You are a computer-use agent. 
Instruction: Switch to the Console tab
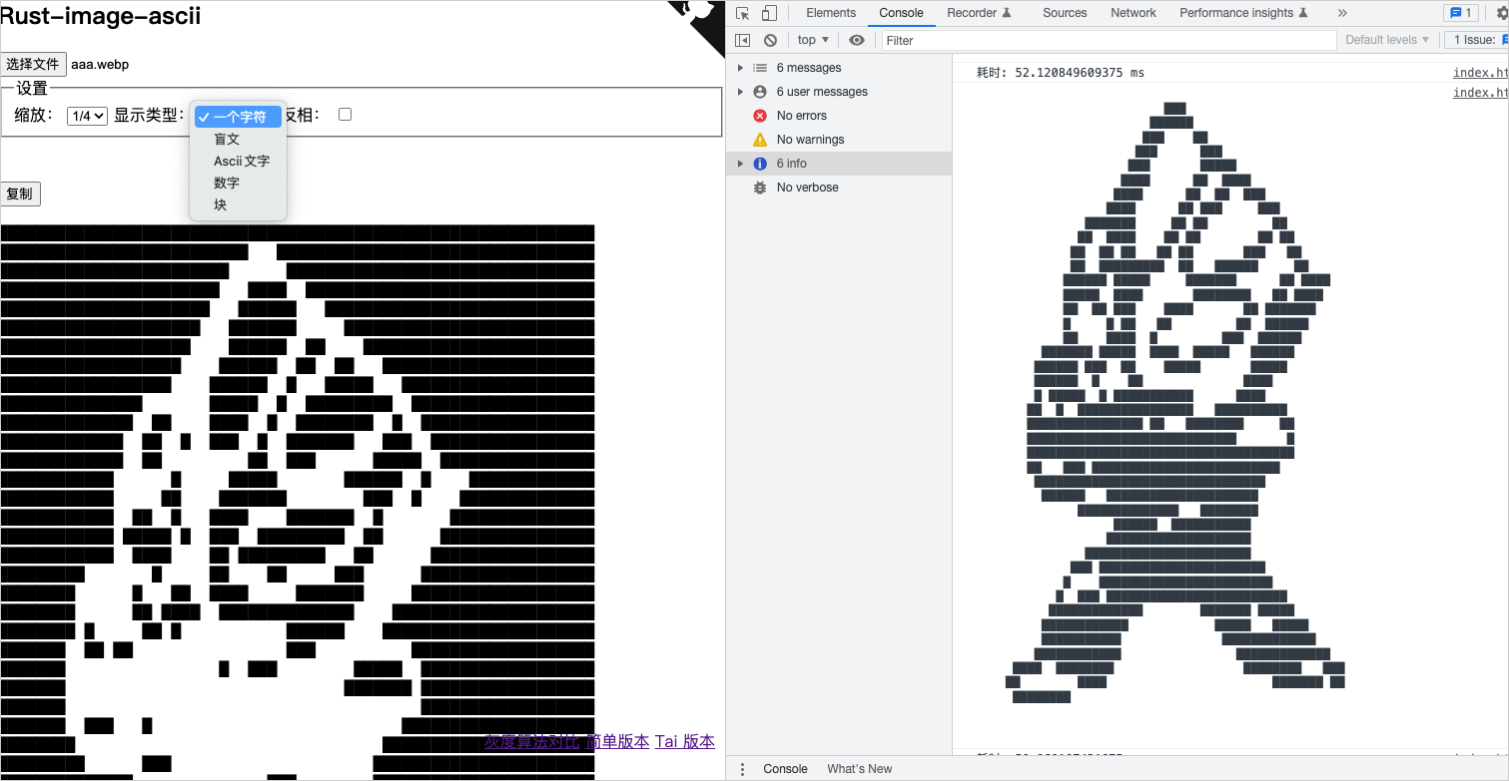pyautogui.click(x=901, y=13)
